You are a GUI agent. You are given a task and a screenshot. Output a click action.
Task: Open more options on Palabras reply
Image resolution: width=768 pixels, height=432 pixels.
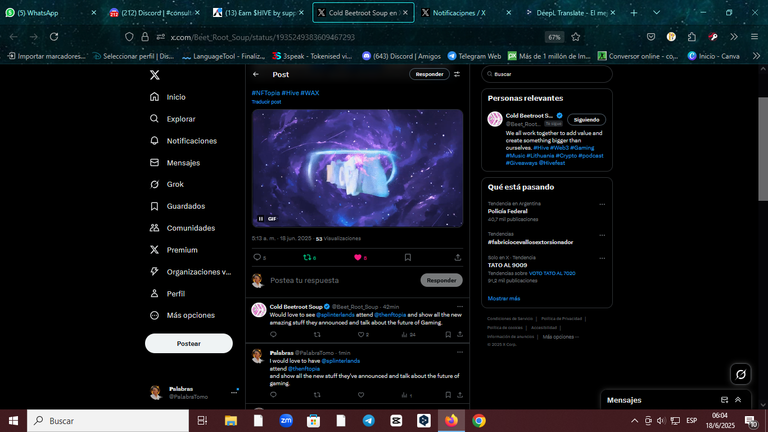point(459,352)
